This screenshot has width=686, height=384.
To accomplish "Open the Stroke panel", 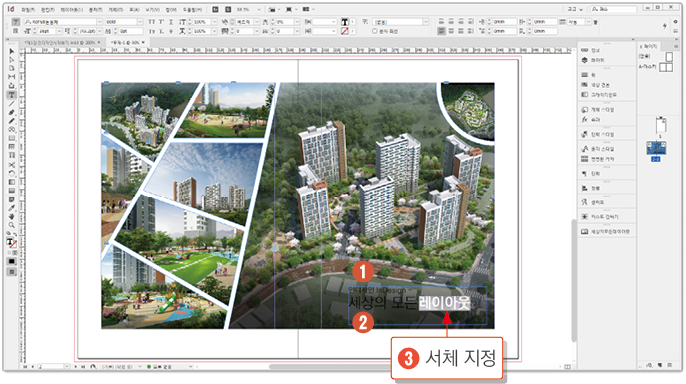I will (x=589, y=75).
